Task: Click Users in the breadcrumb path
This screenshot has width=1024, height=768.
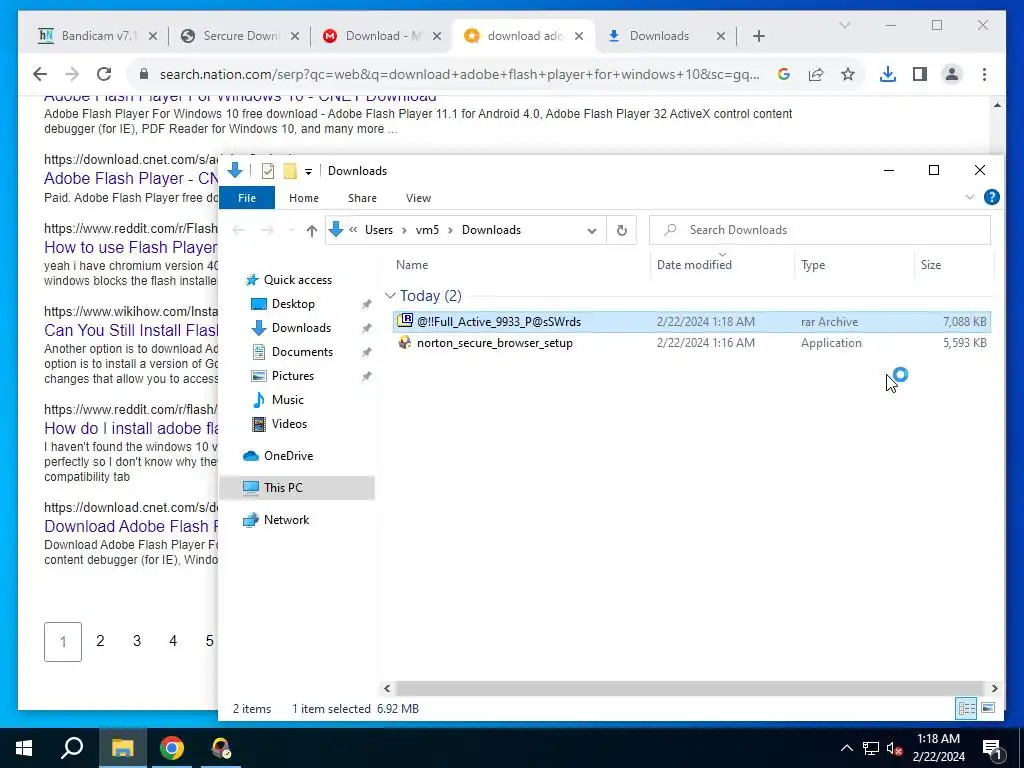Action: pyautogui.click(x=379, y=230)
